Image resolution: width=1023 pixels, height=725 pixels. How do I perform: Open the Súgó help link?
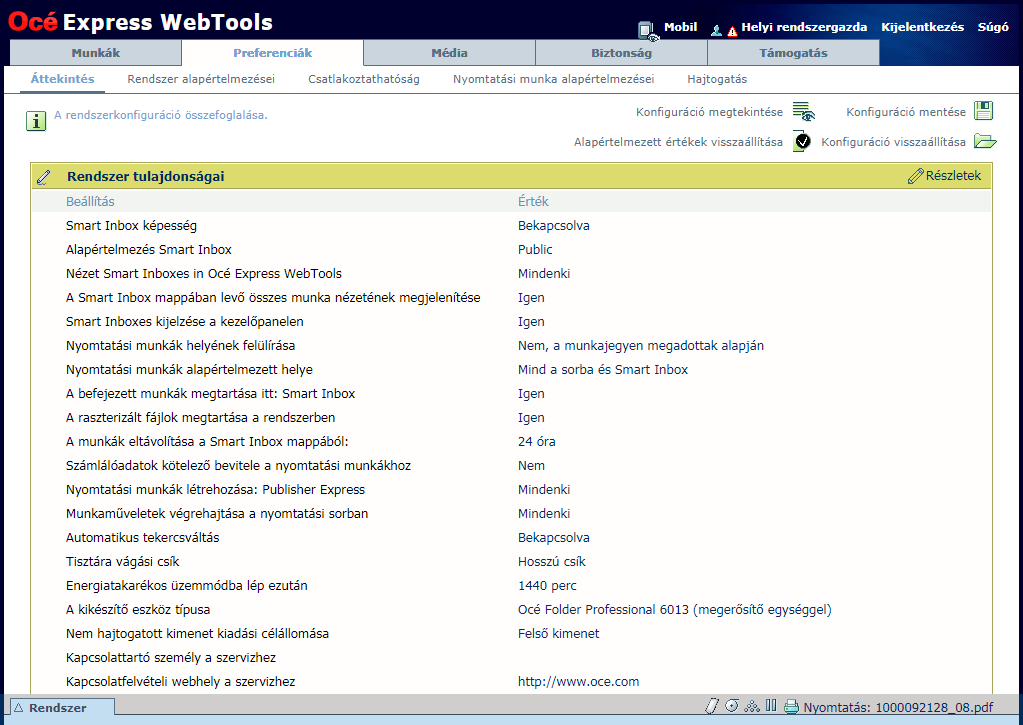[x=993, y=27]
